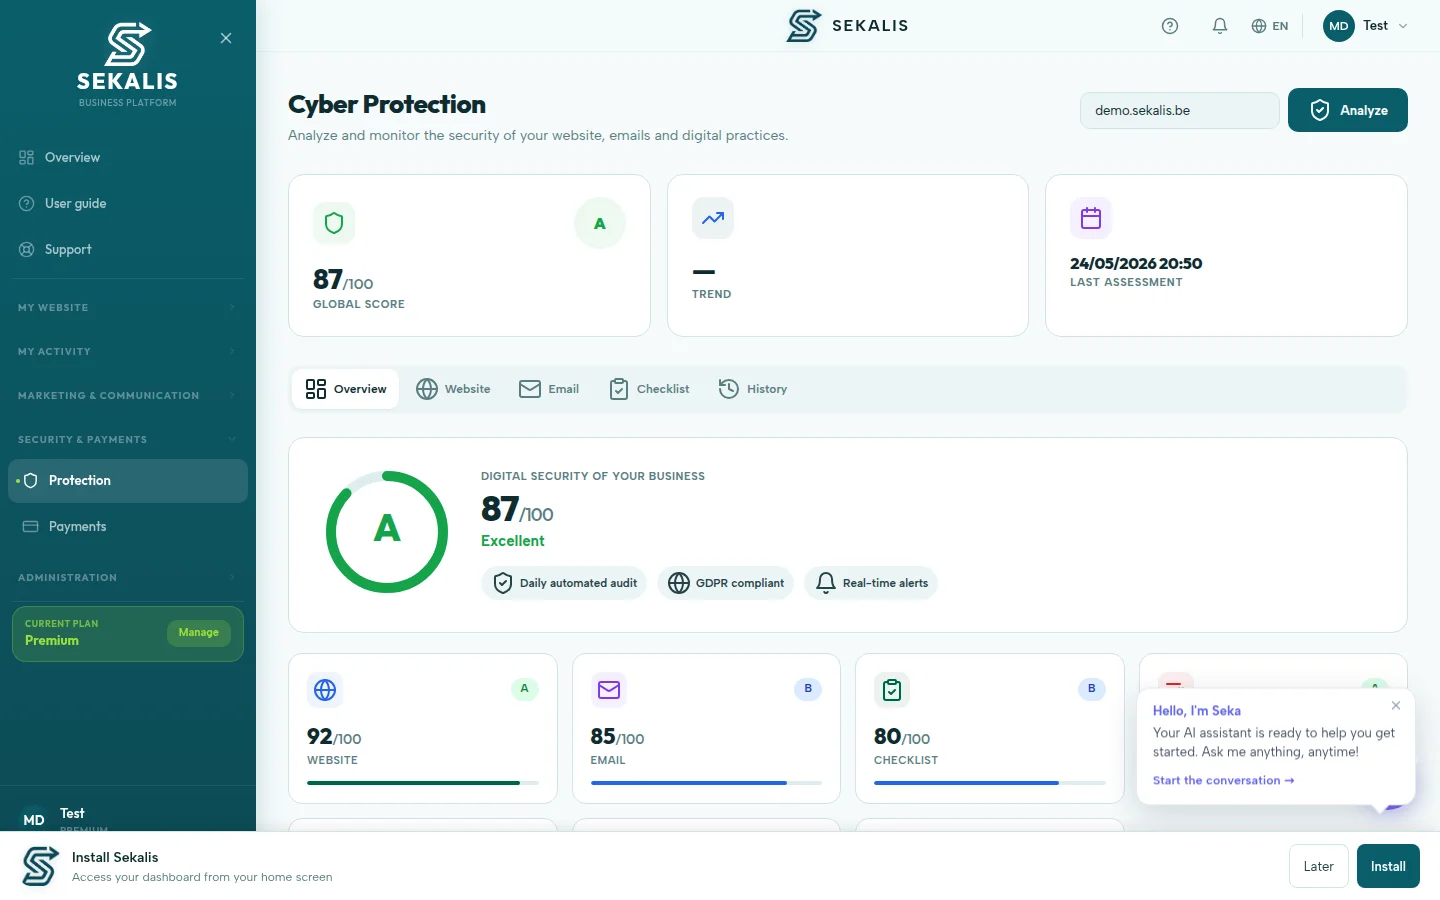Click the B badge on the Email card
Screen dimensions: 1440x900
click(808, 689)
